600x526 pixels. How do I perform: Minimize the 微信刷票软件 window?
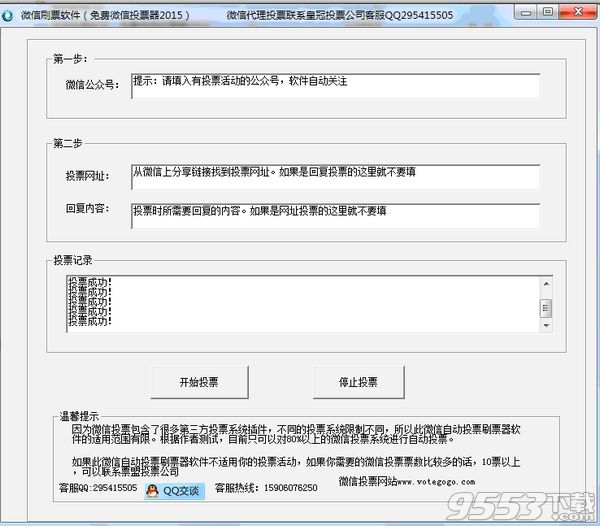click(526, 13)
